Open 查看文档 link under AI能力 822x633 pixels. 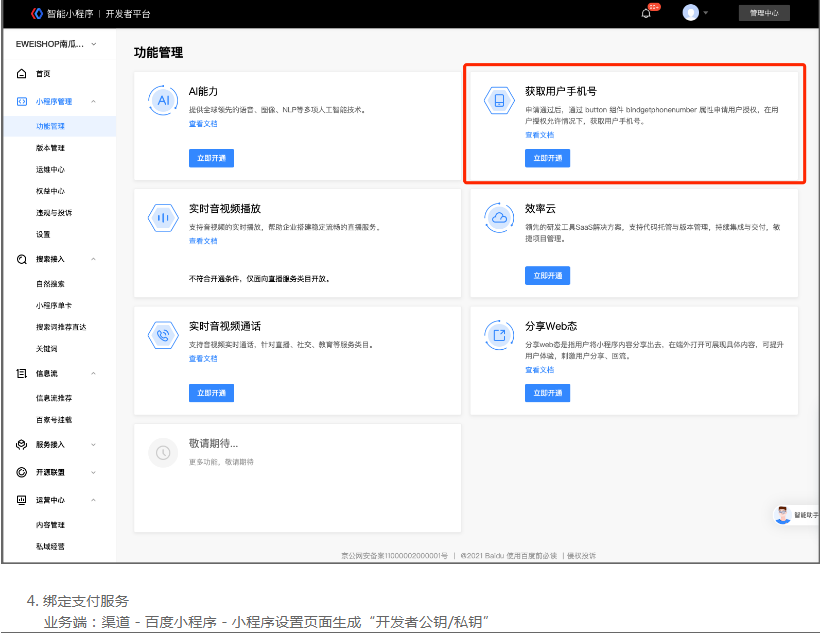pyautogui.click(x=203, y=124)
